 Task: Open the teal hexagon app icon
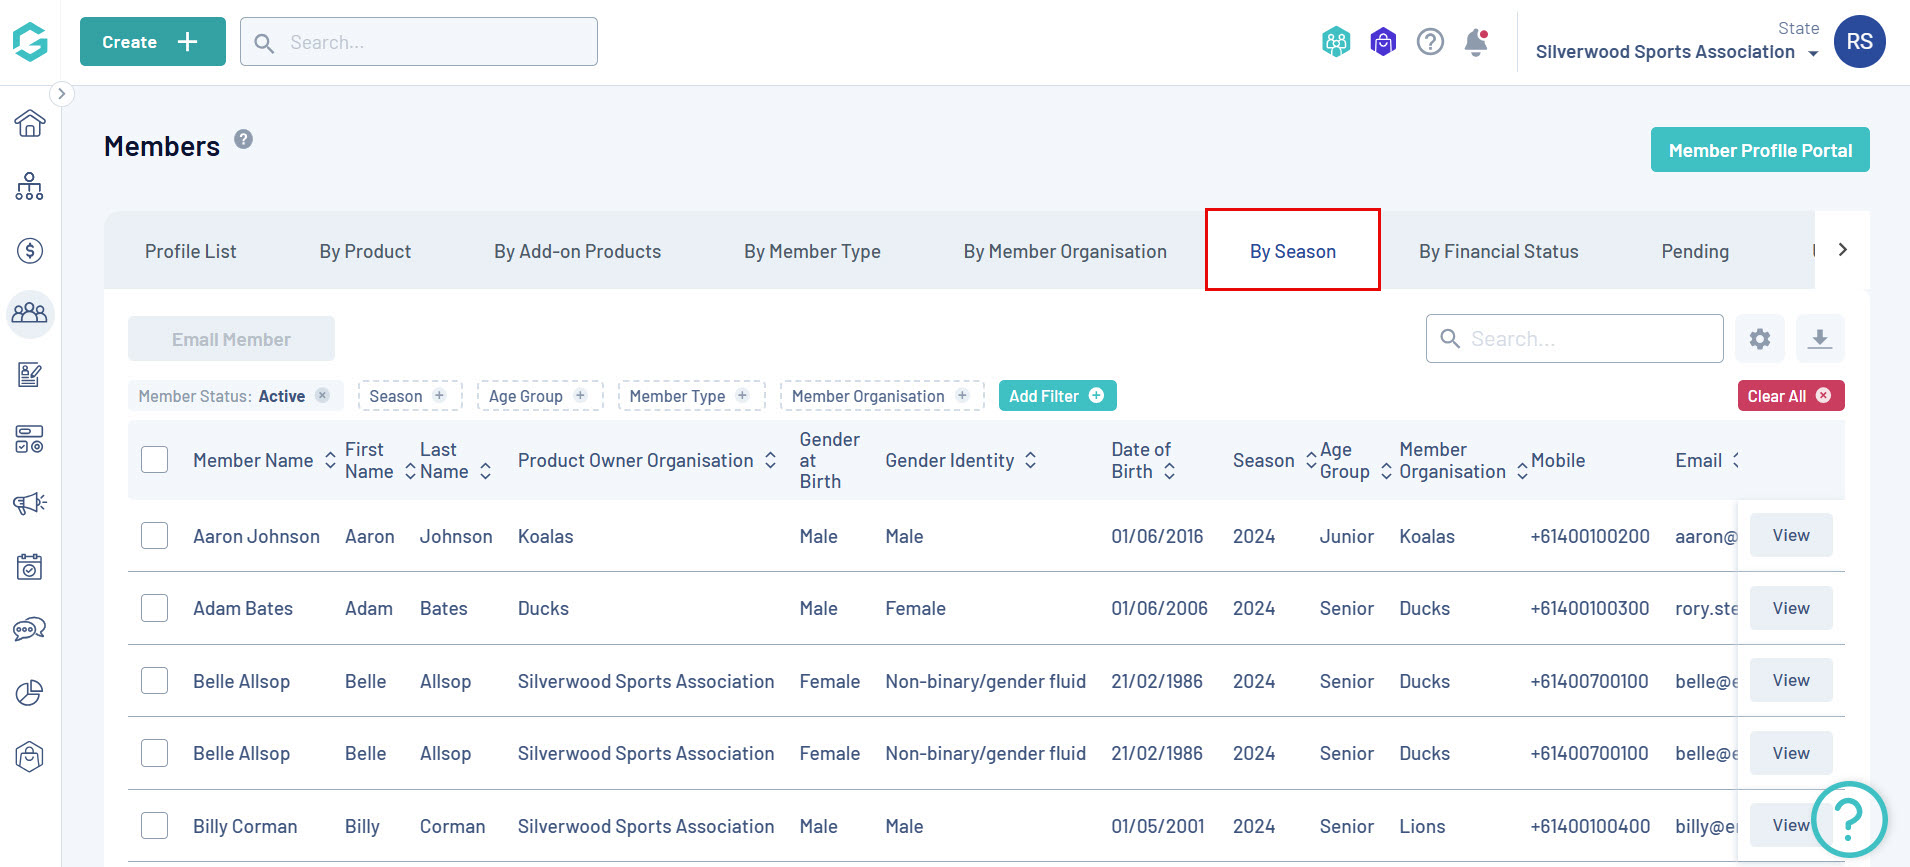(1336, 42)
